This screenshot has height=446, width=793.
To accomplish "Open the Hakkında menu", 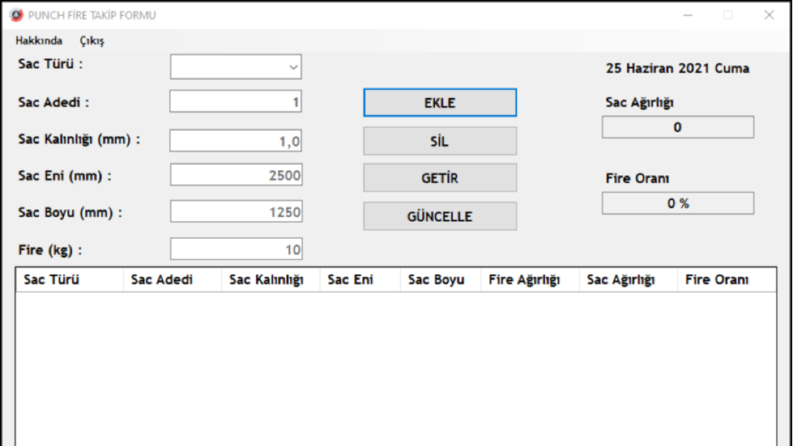I will [39, 41].
